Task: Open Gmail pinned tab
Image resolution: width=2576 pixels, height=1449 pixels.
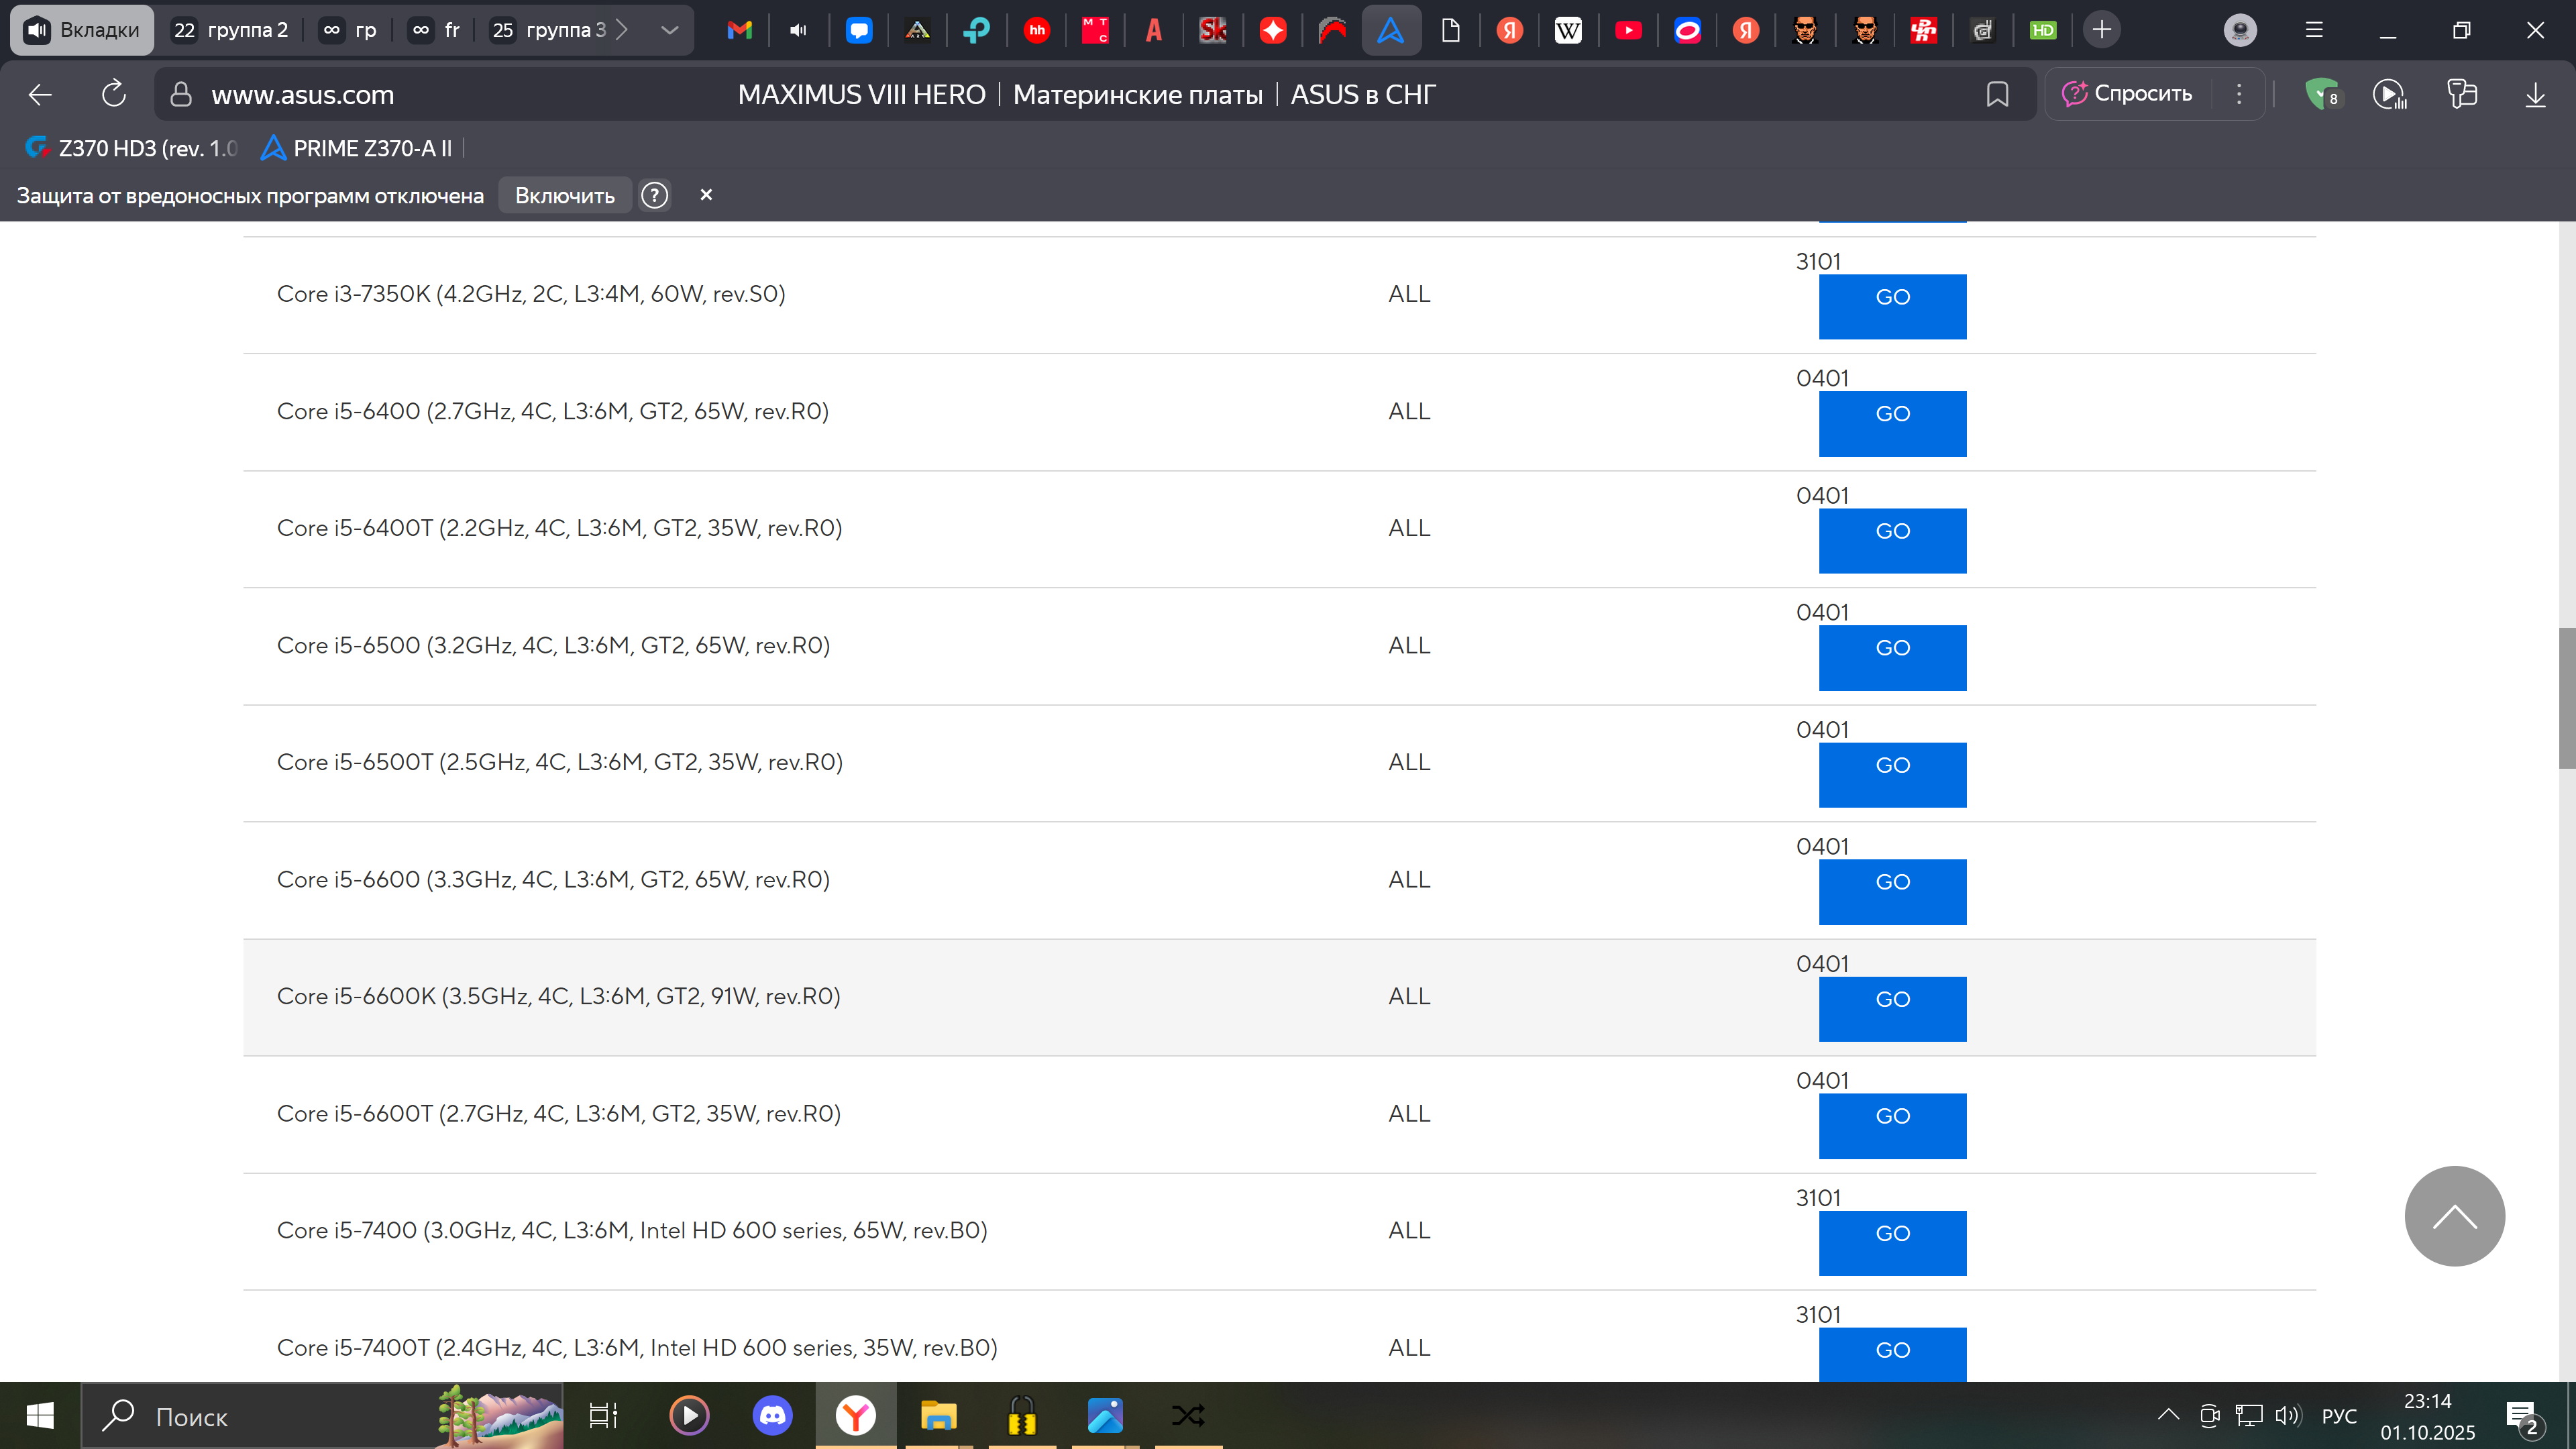Action: [x=739, y=30]
